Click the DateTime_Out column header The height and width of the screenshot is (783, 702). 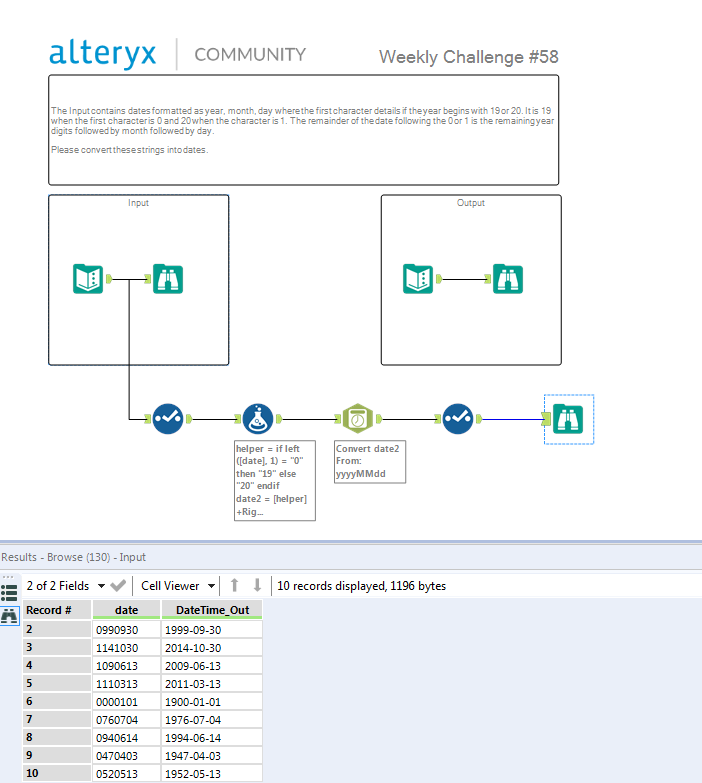click(x=212, y=610)
